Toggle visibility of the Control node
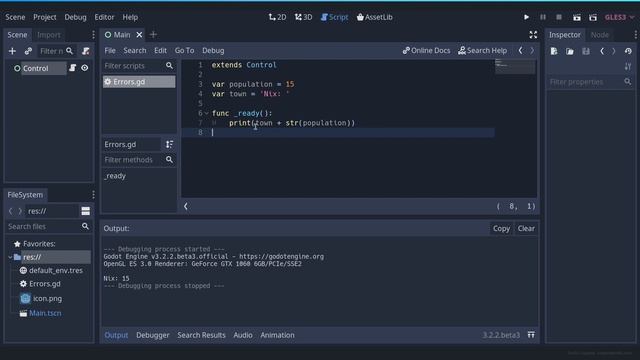640x360 pixels. pos(84,68)
